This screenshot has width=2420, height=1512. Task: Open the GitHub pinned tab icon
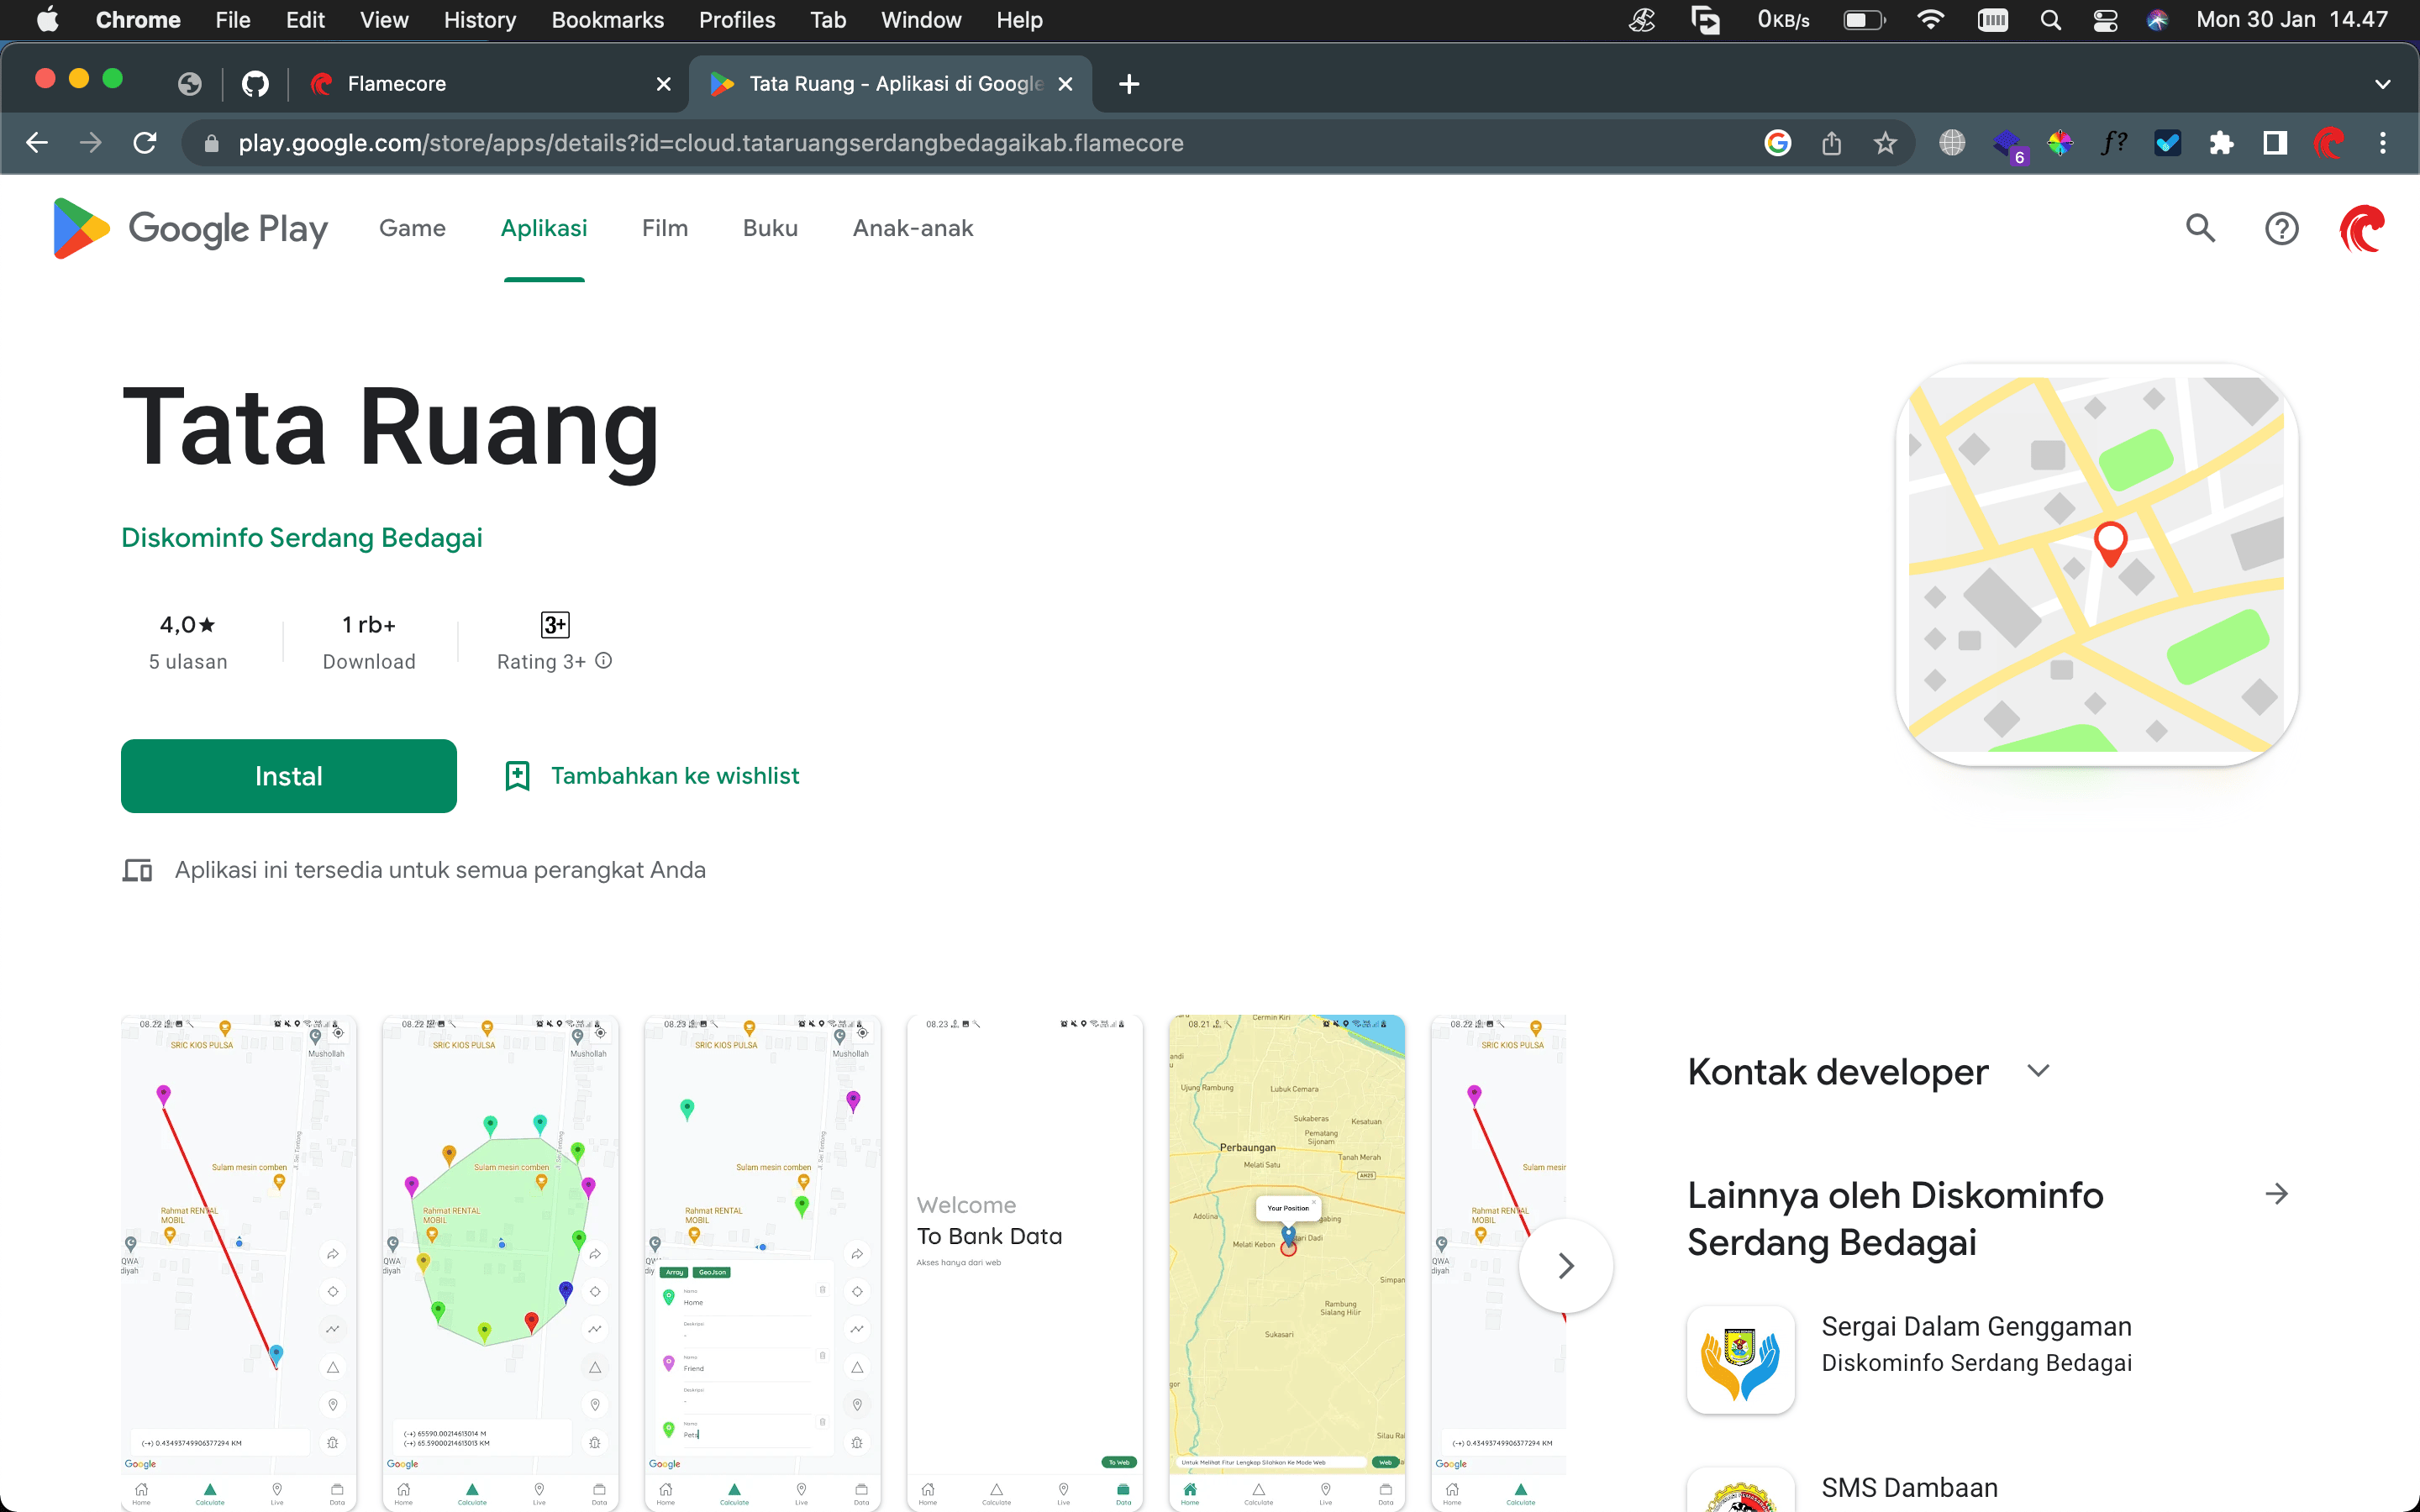tap(255, 84)
